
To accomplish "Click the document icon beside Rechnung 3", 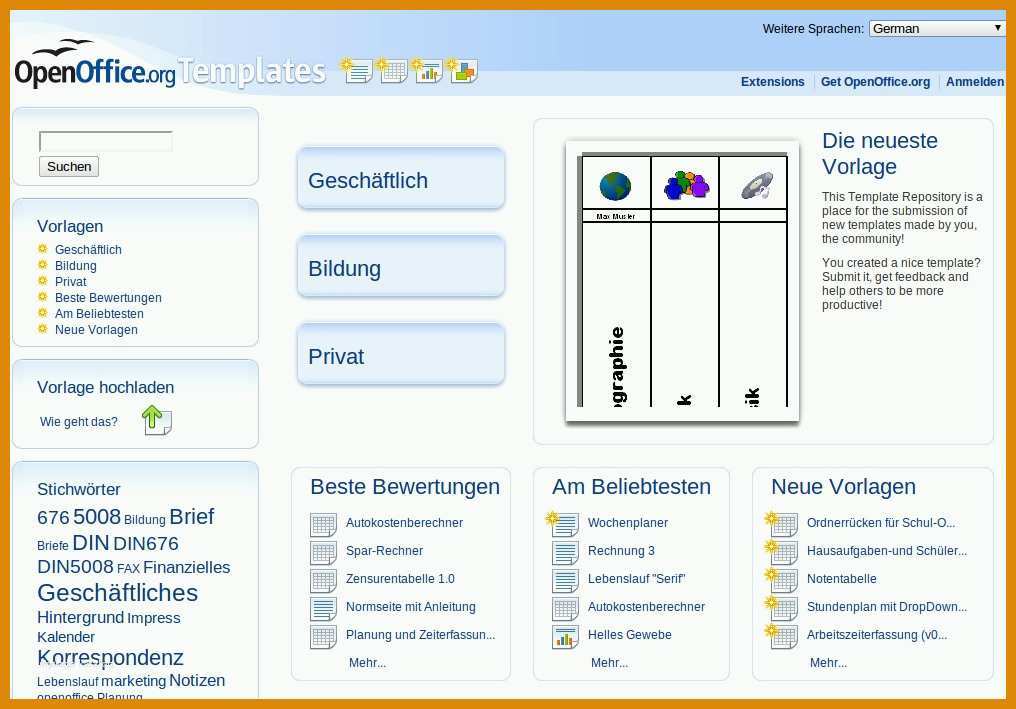I will (565, 552).
